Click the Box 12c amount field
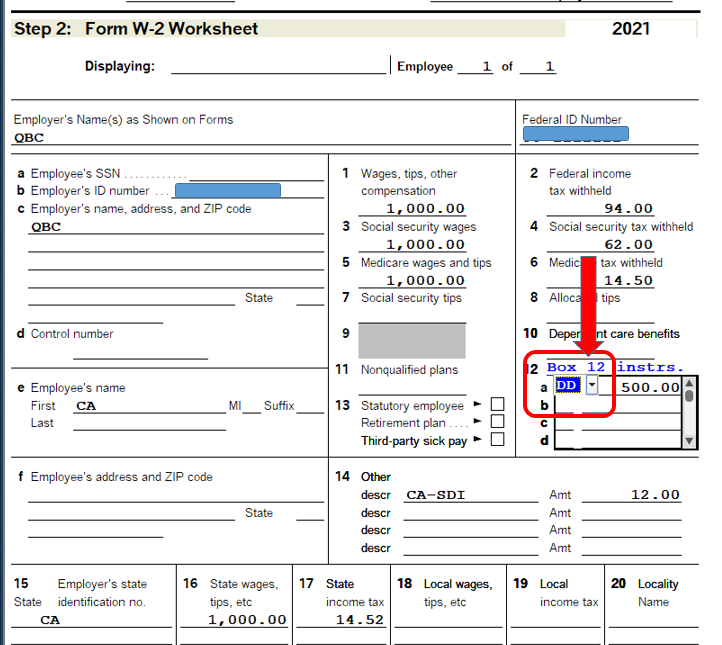 click(631, 423)
